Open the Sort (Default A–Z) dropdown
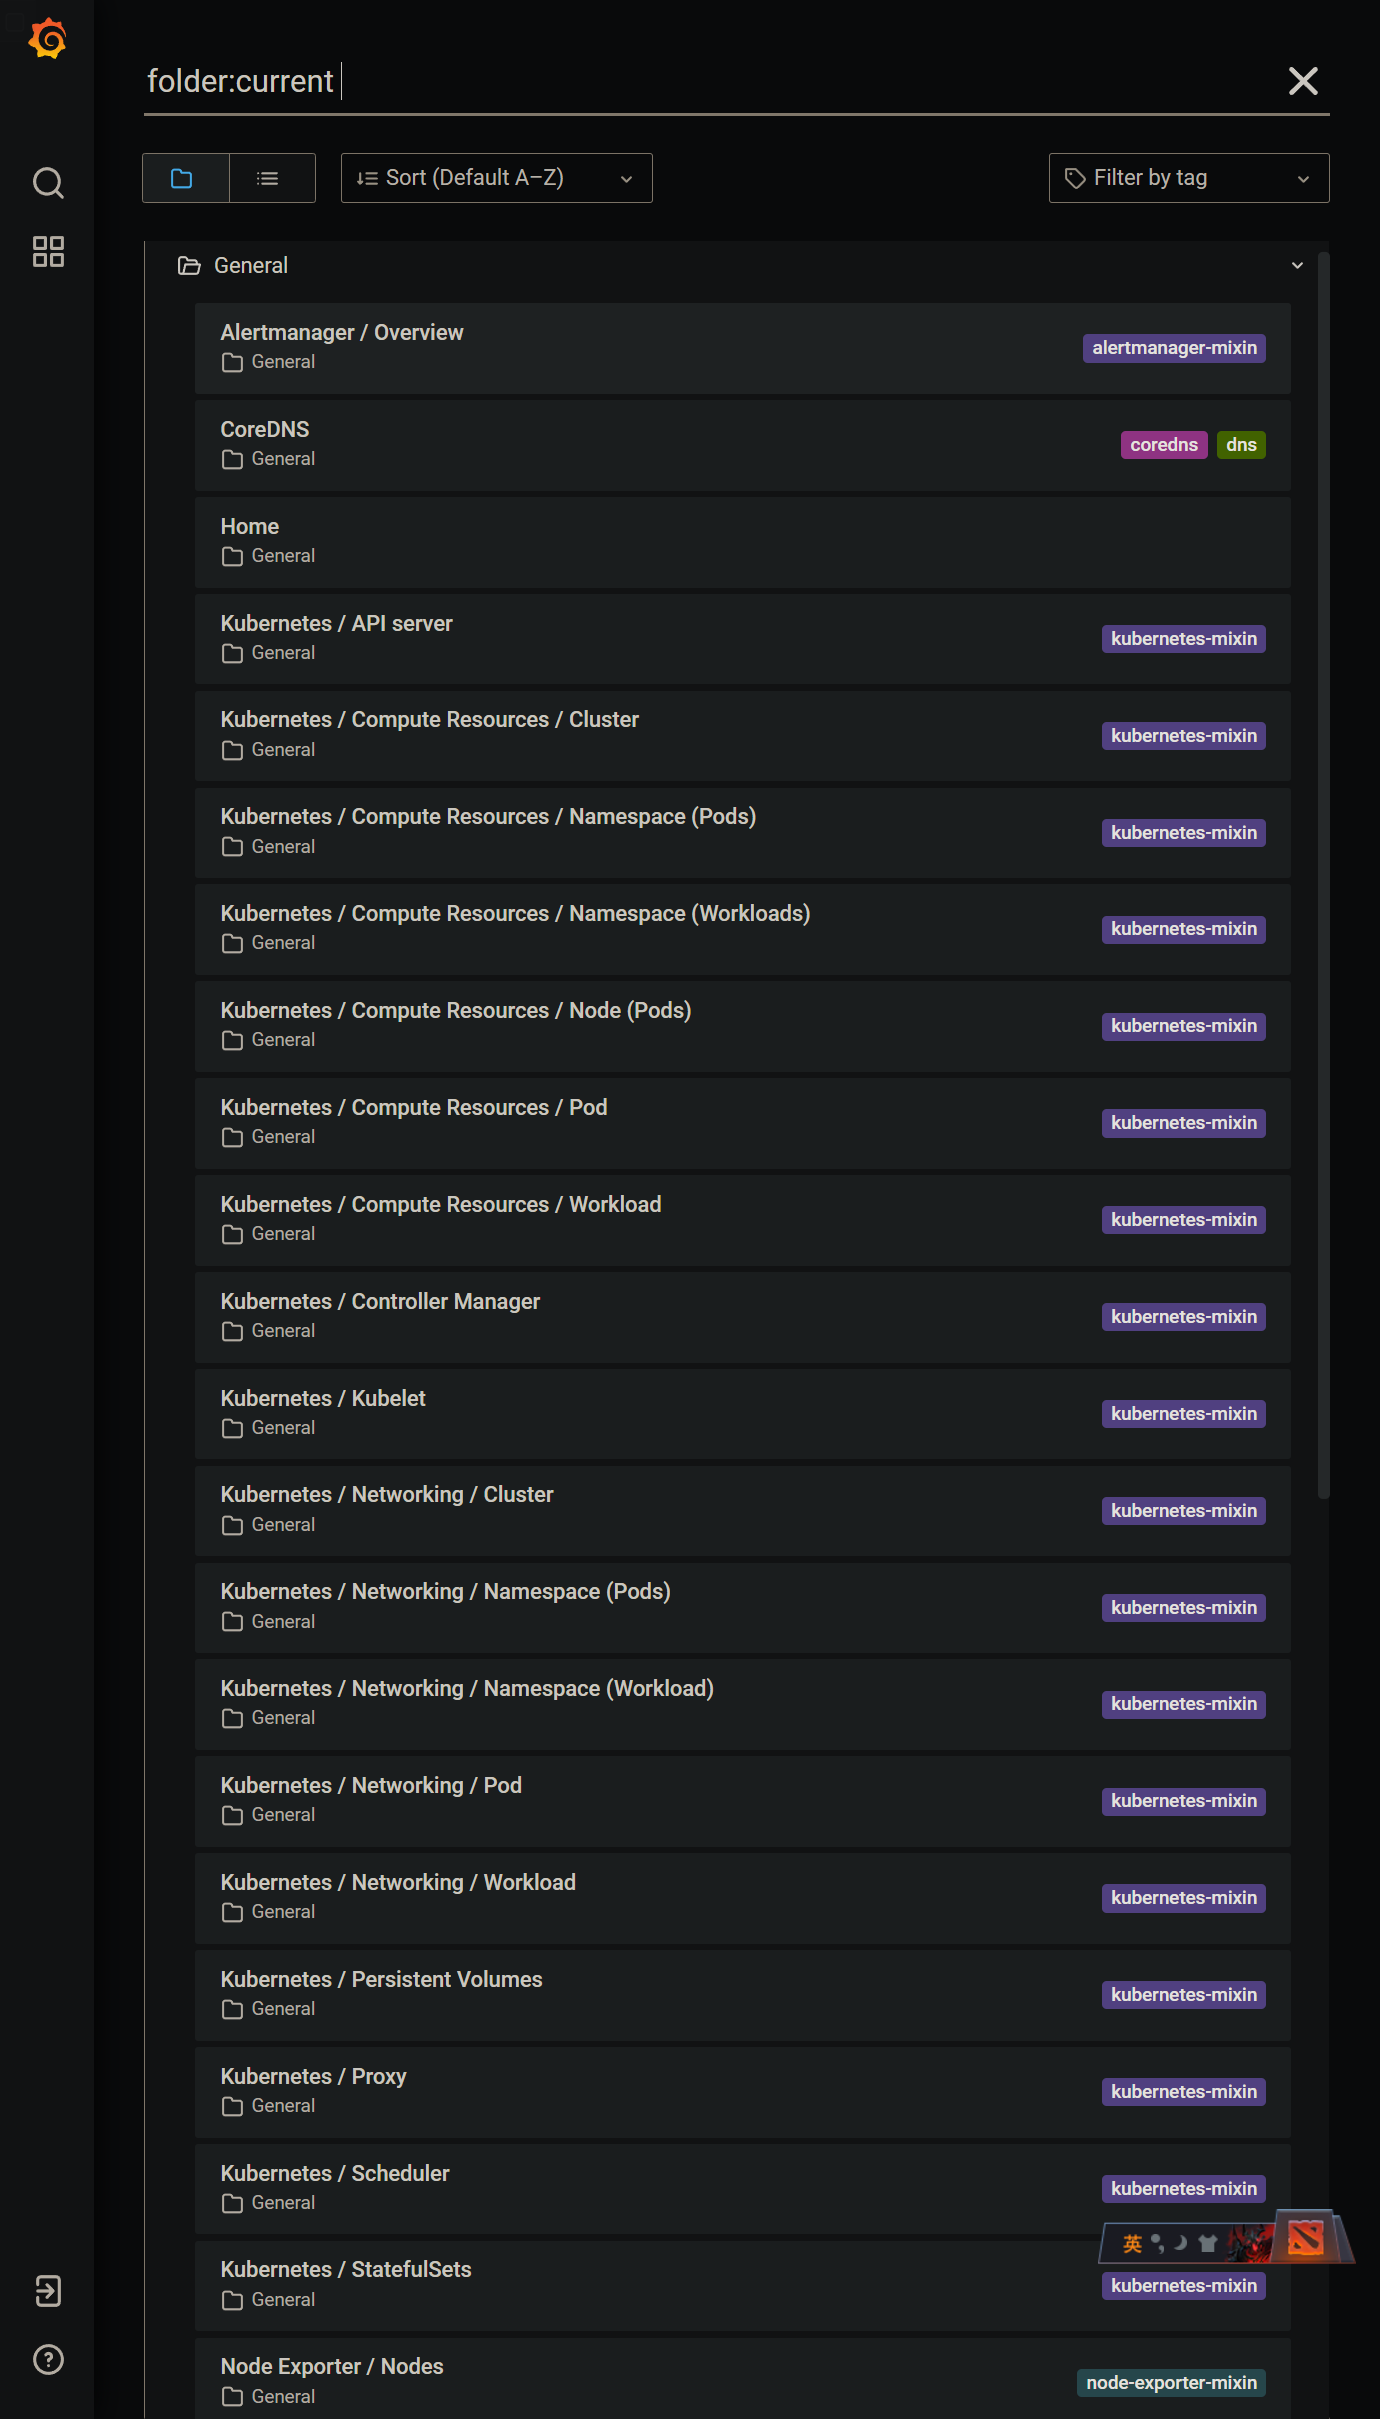 tap(496, 179)
